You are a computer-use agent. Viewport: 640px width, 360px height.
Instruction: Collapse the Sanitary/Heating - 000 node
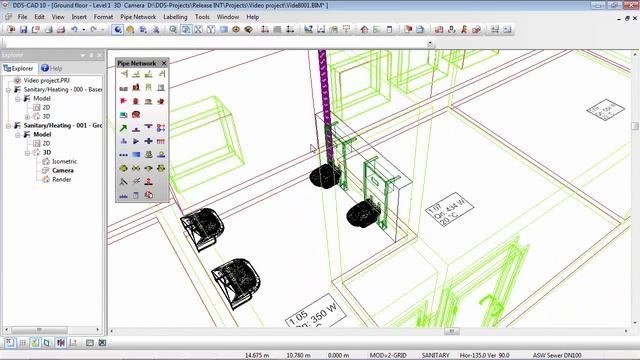point(8,90)
